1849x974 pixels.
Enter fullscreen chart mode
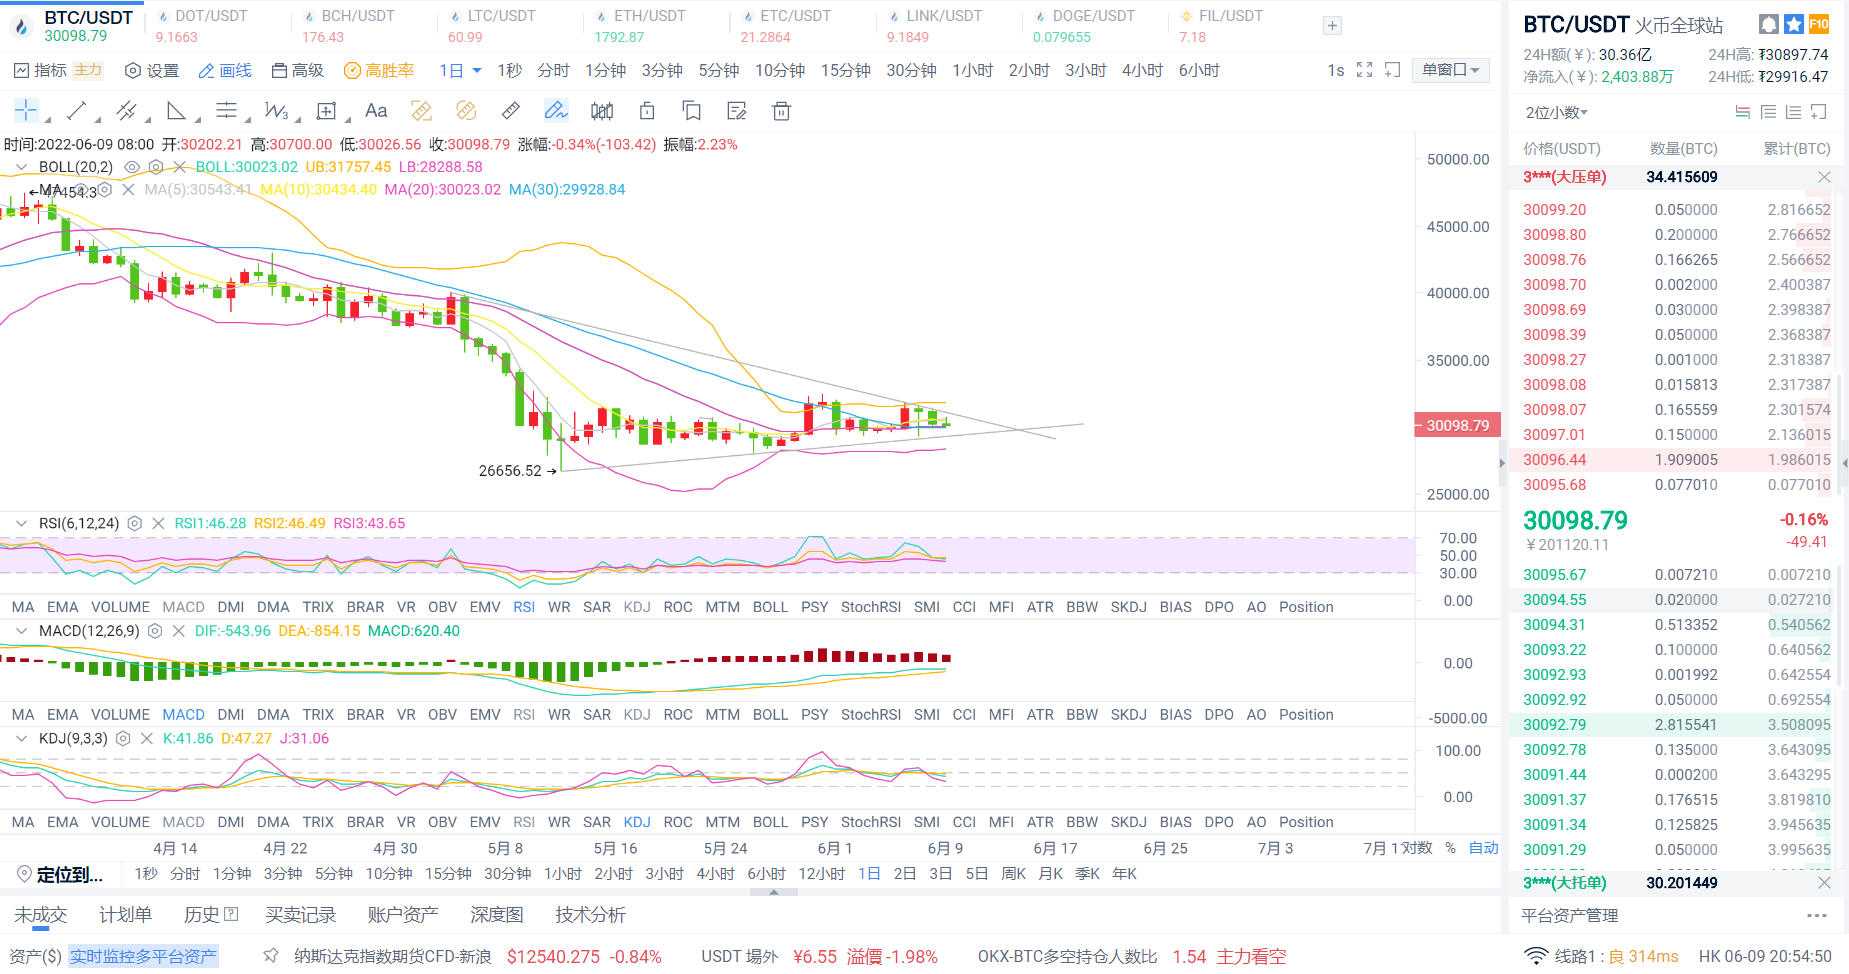coord(1364,70)
